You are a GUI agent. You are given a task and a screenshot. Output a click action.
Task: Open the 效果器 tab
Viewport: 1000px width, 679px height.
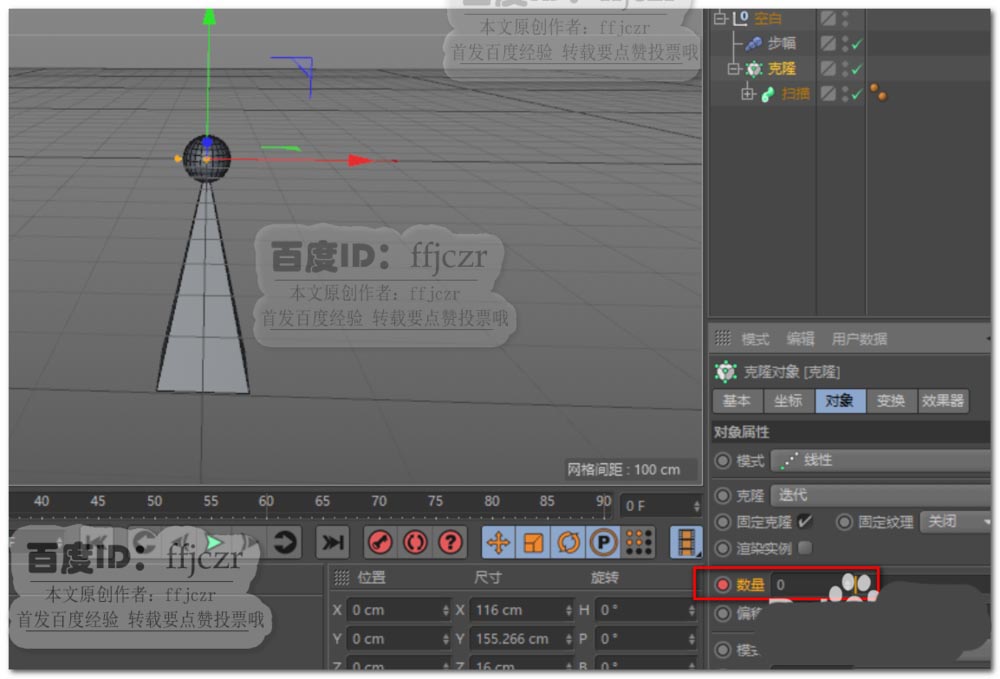coord(943,400)
